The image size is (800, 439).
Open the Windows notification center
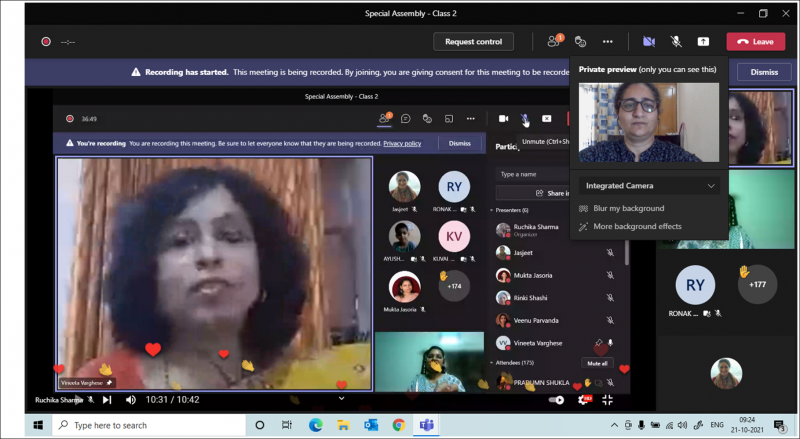780,425
